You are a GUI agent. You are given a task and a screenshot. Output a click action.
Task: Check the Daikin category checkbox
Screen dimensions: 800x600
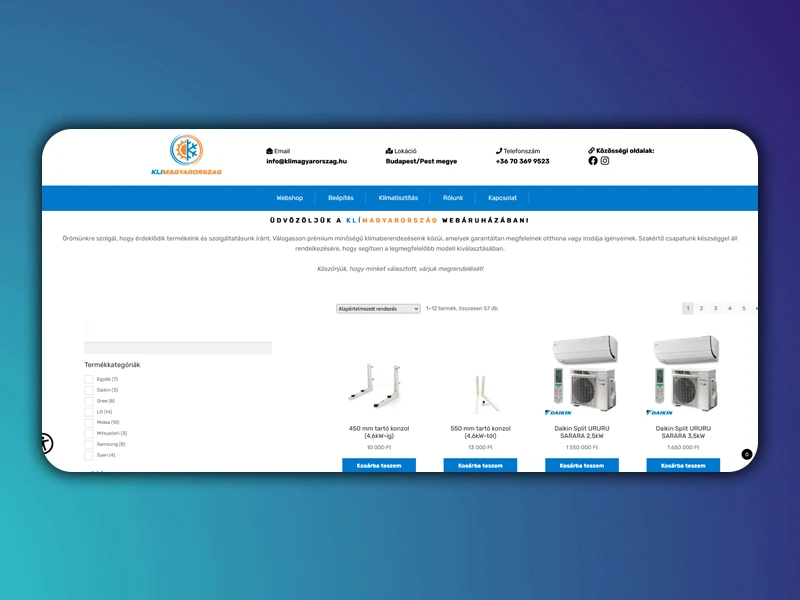click(89, 390)
